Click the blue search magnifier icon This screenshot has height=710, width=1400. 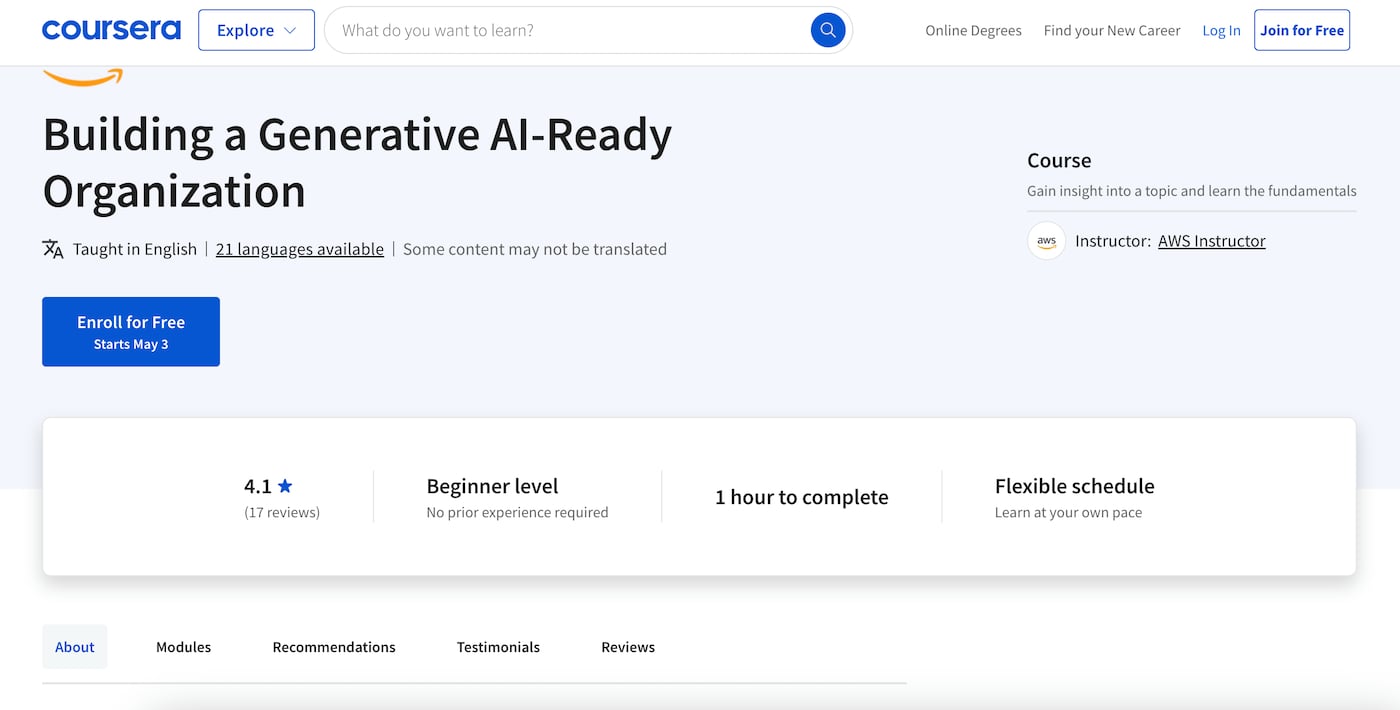tap(827, 30)
